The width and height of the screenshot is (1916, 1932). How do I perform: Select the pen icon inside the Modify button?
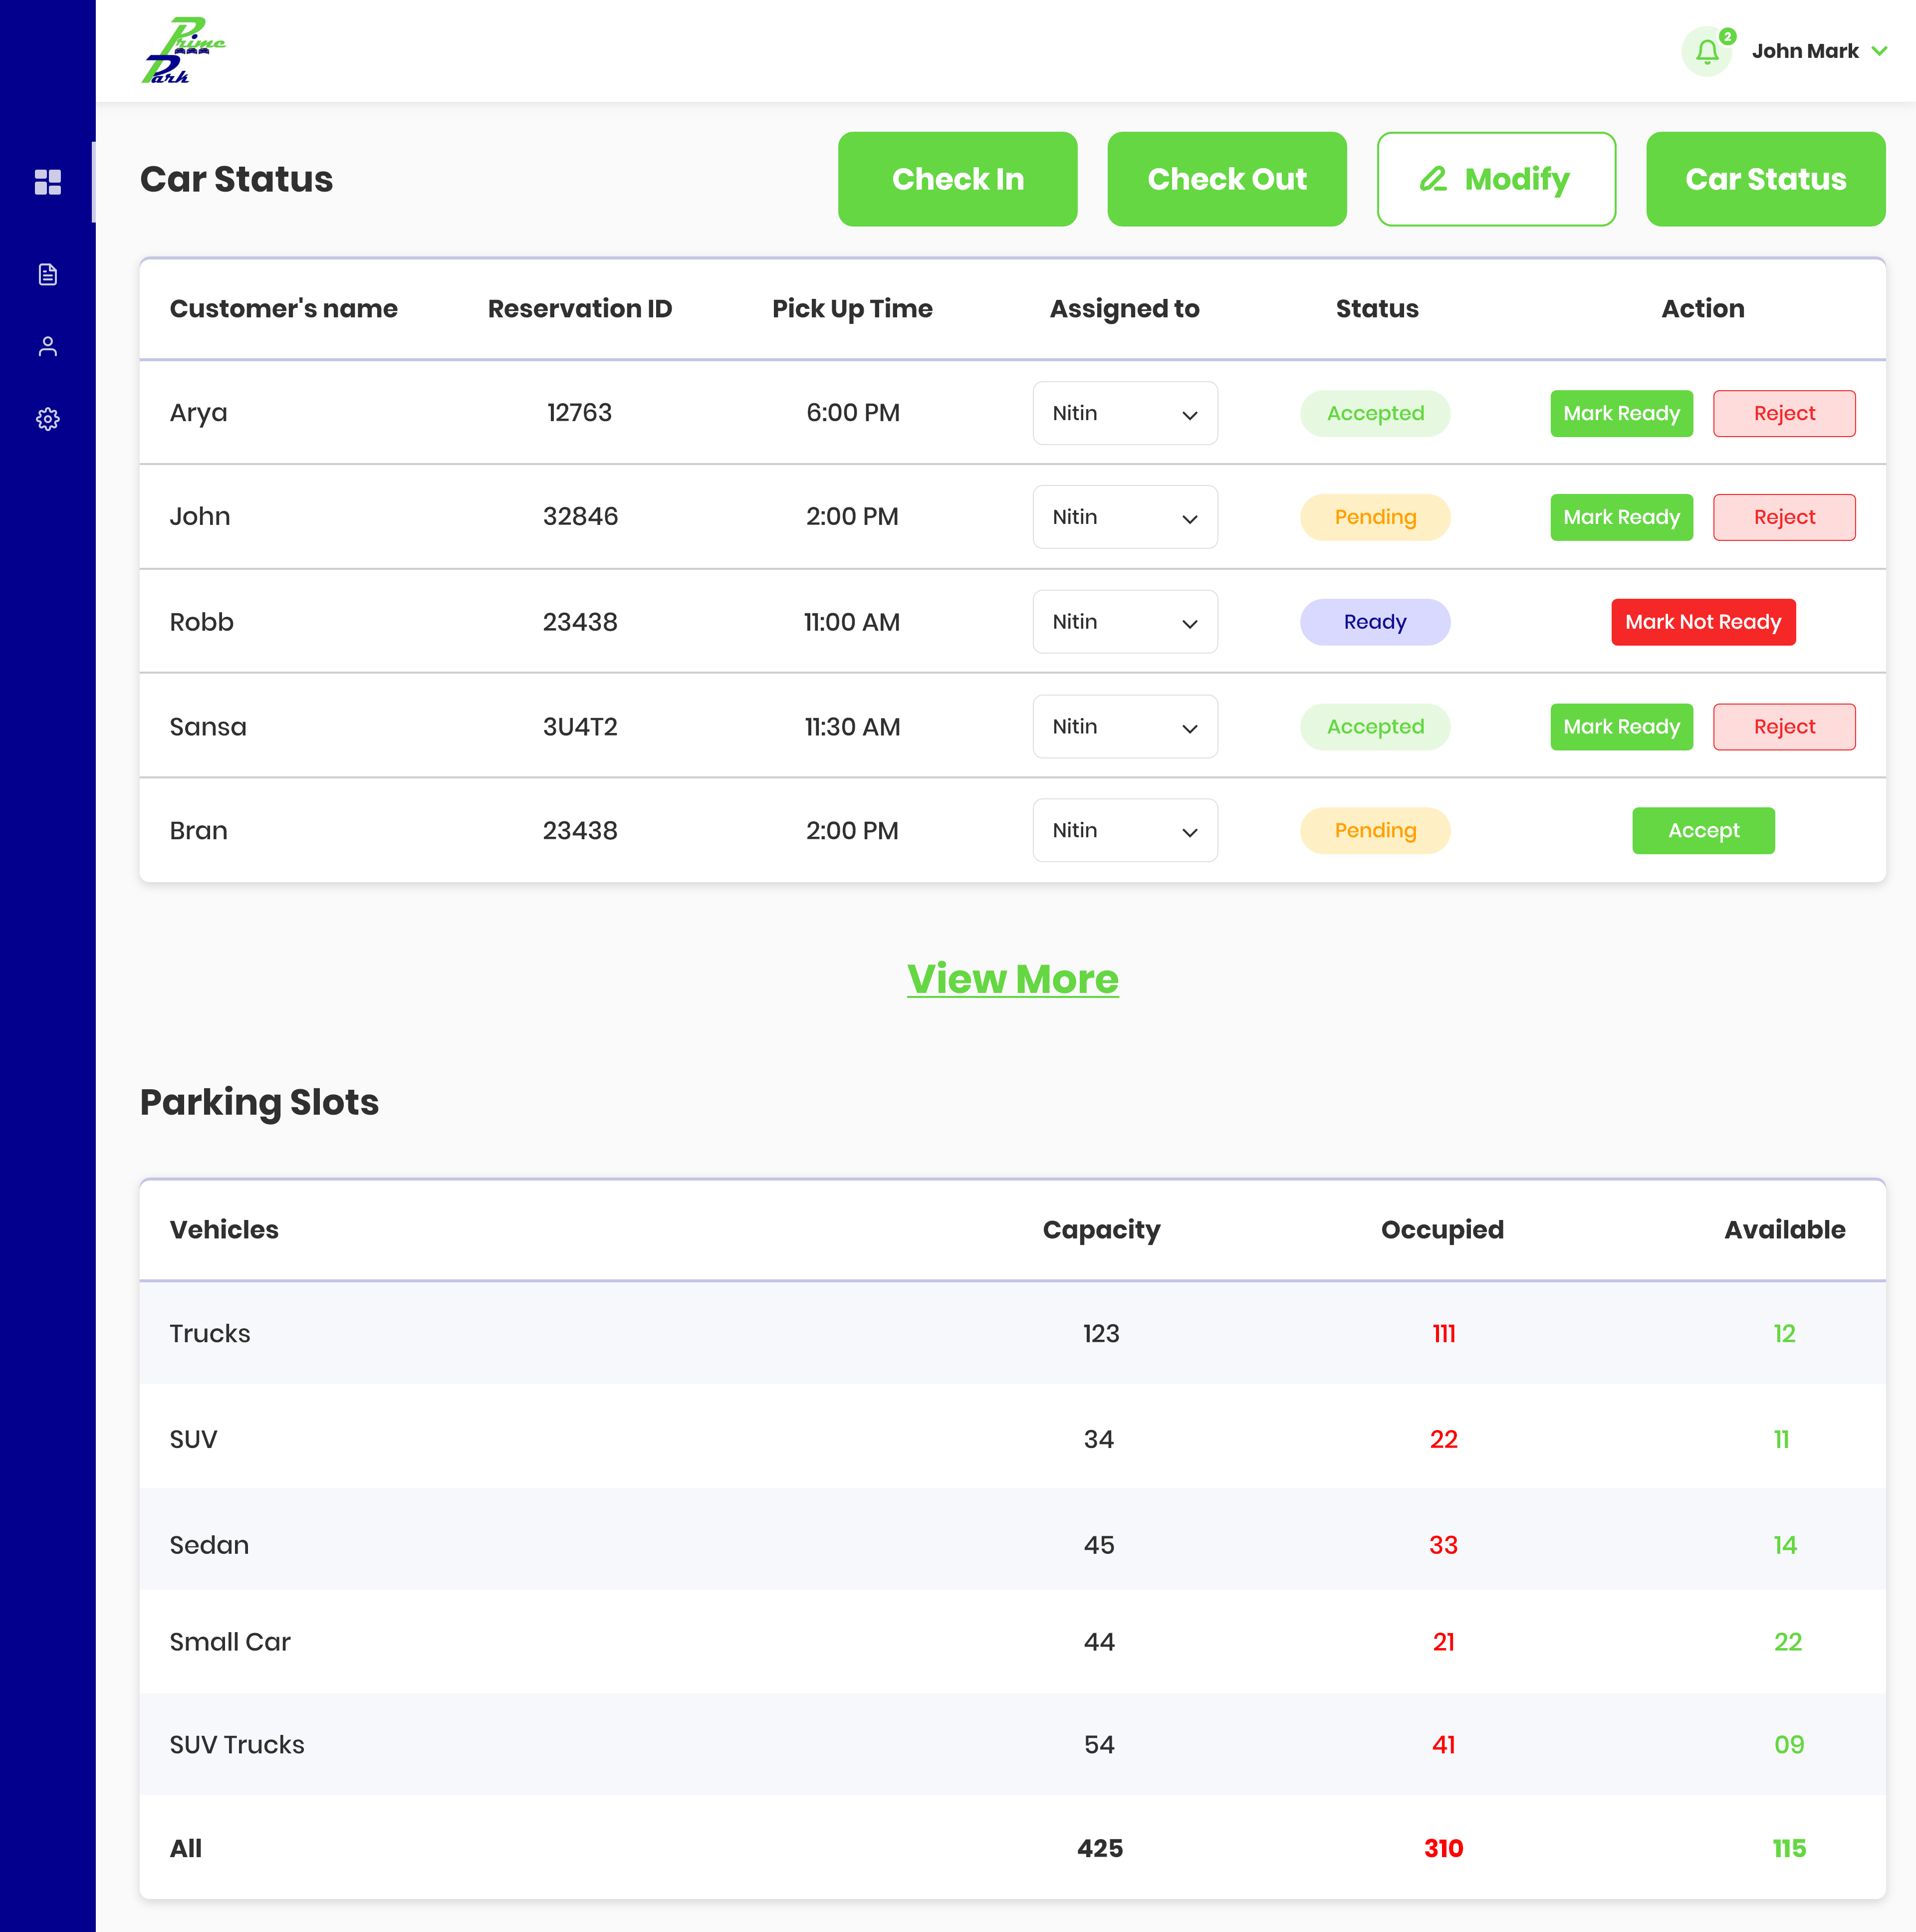(x=1434, y=179)
